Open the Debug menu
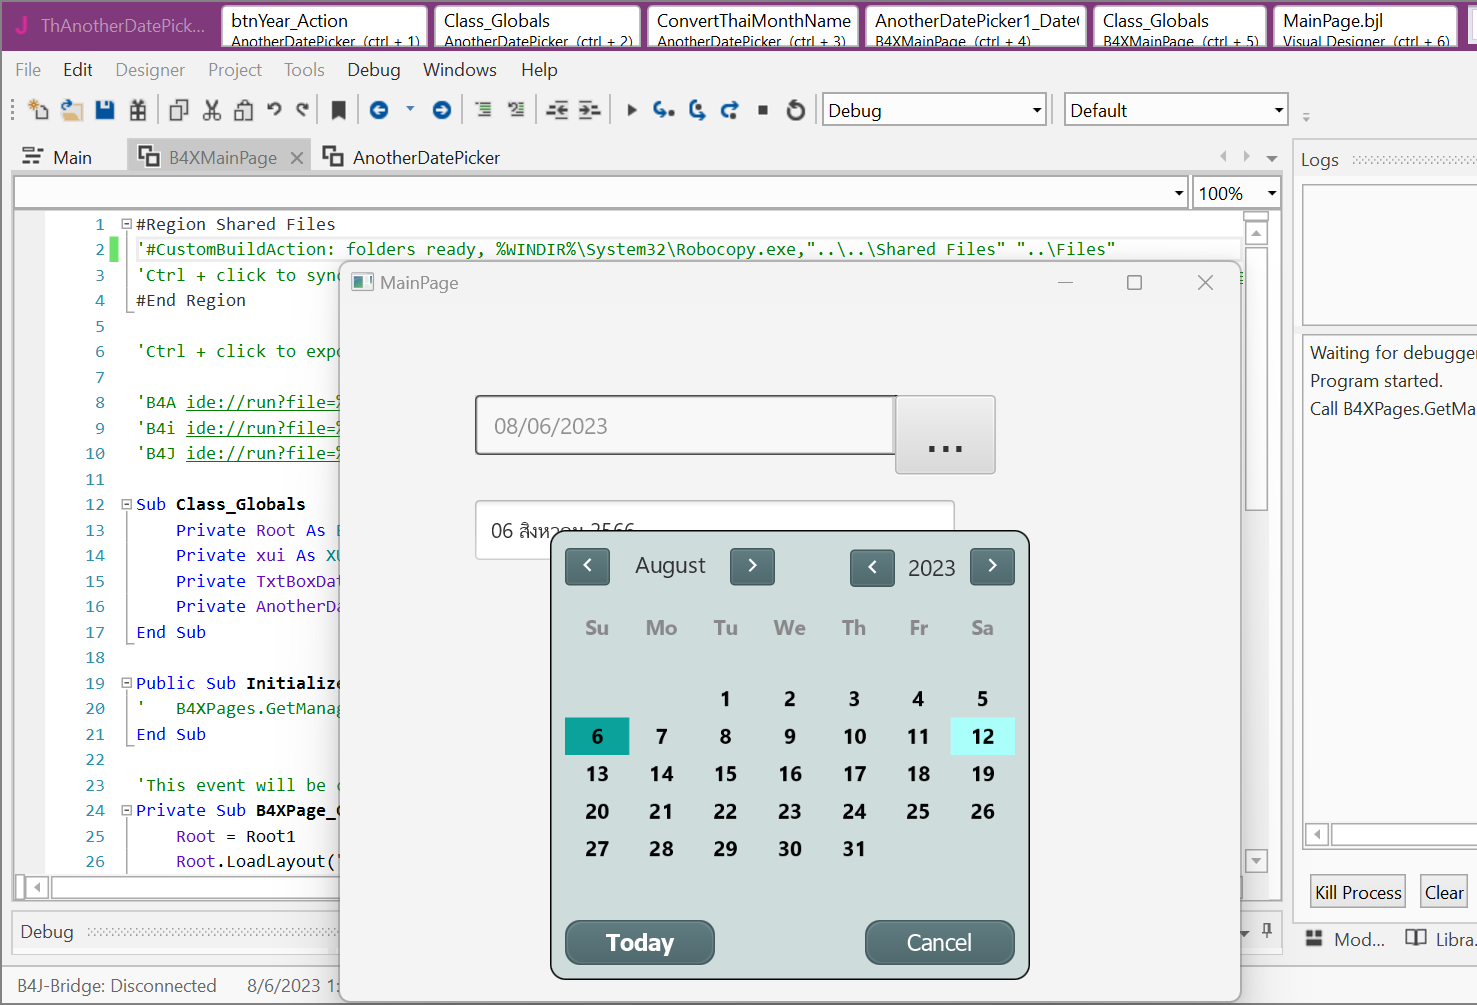The width and height of the screenshot is (1477, 1005). click(374, 70)
